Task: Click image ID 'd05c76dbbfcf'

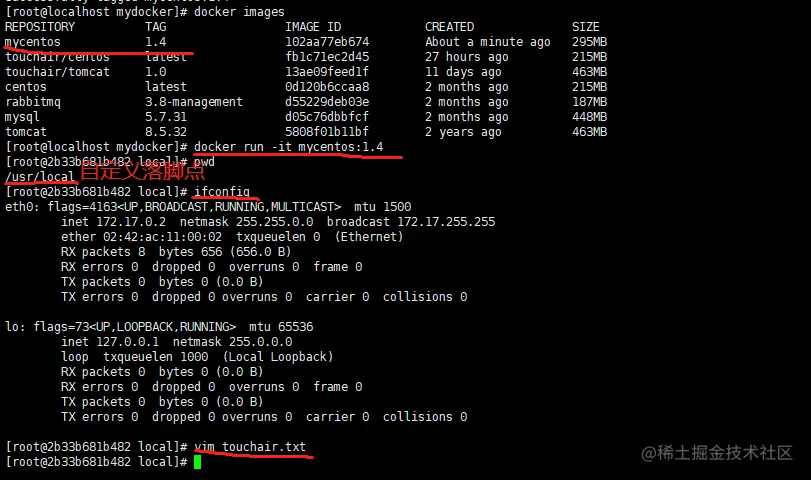Action: 327,117
